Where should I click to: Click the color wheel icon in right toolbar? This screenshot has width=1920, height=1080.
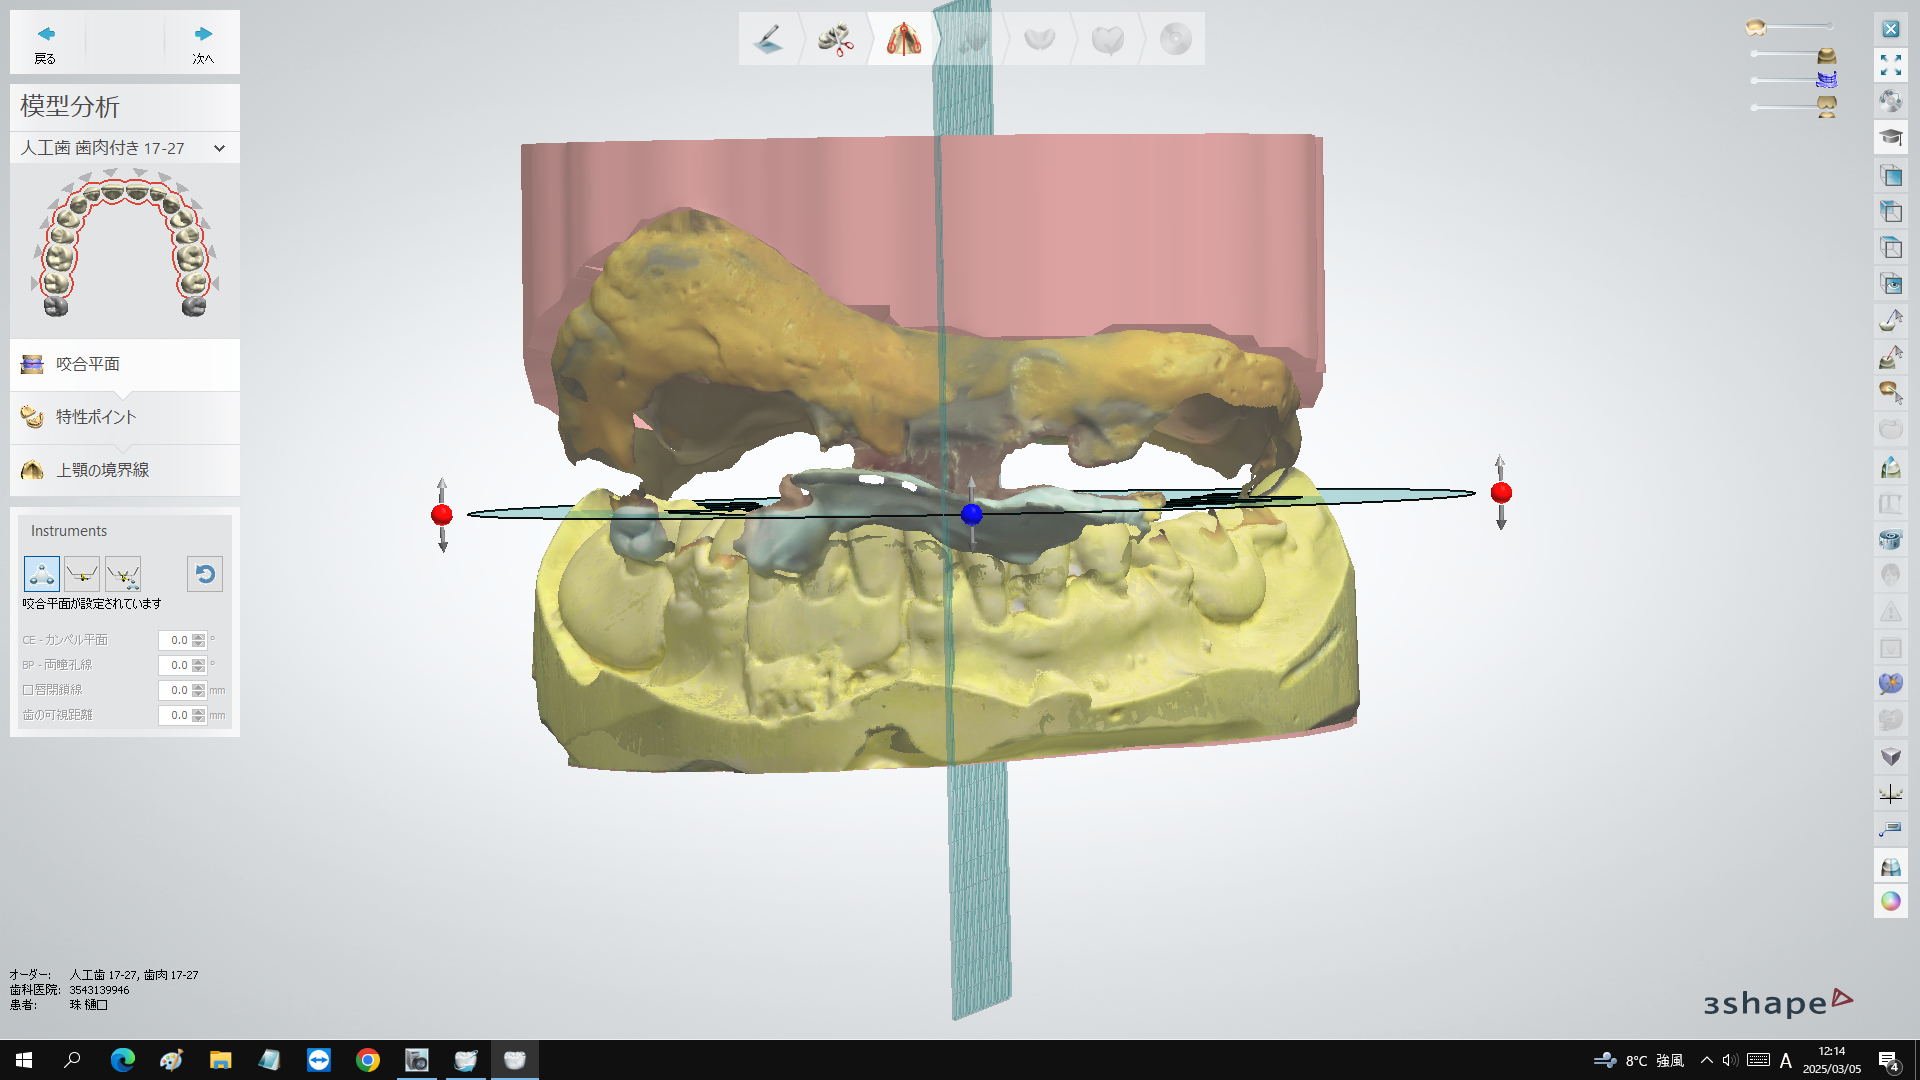coord(1890,901)
